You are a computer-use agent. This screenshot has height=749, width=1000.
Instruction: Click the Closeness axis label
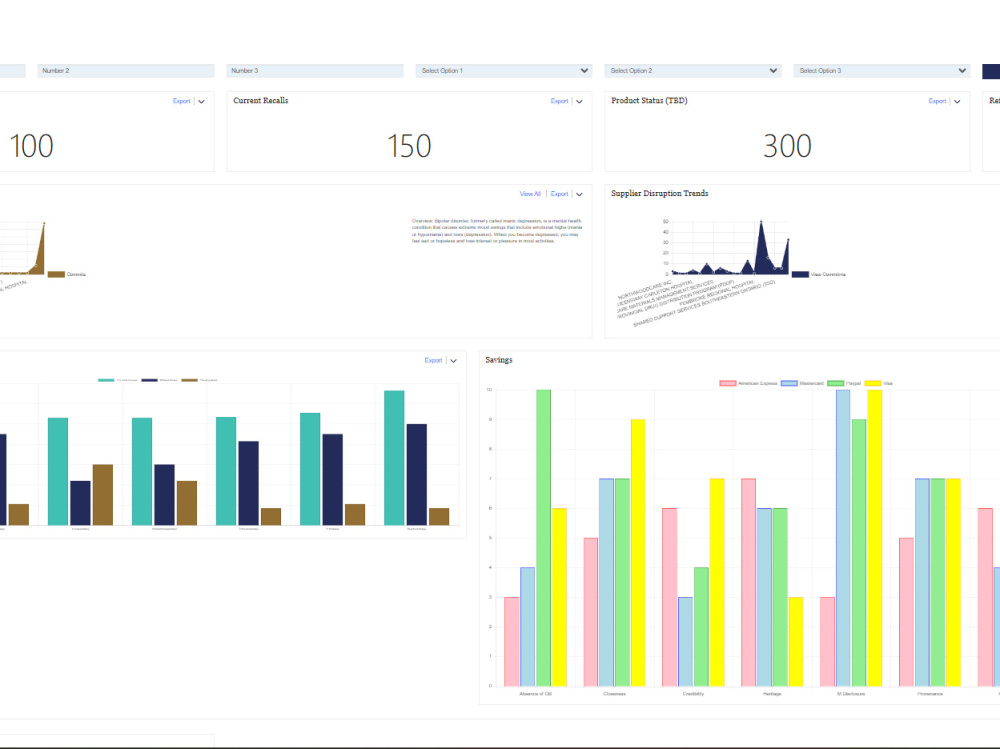pyautogui.click(x=614, y=693)
